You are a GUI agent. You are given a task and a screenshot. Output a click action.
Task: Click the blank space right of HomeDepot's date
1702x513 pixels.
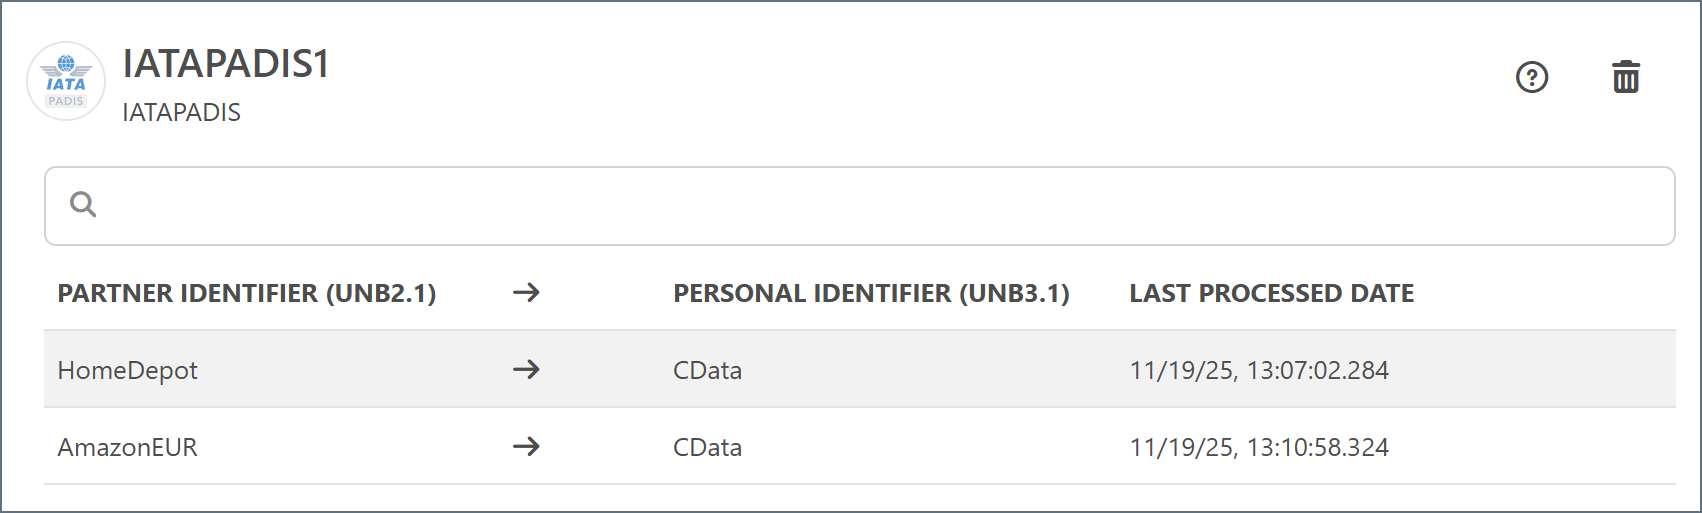point(1530,370)
